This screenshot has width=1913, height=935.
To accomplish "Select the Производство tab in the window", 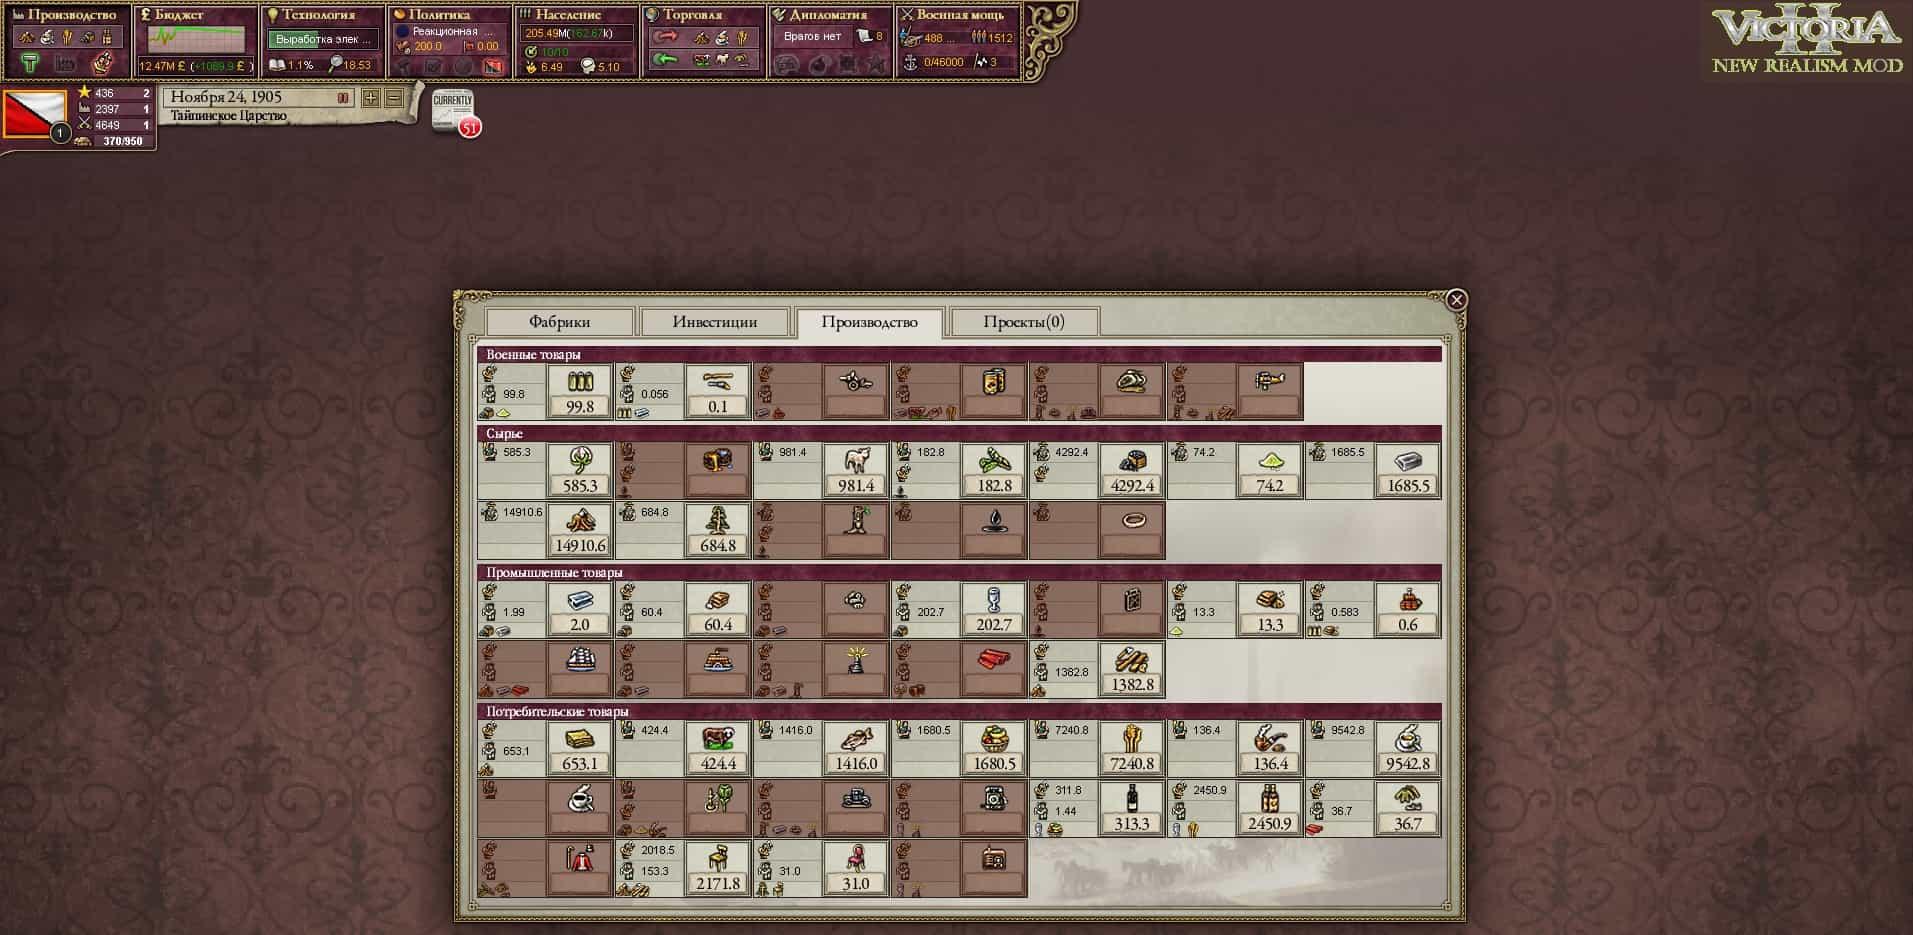I will click(x=869, y=322).
